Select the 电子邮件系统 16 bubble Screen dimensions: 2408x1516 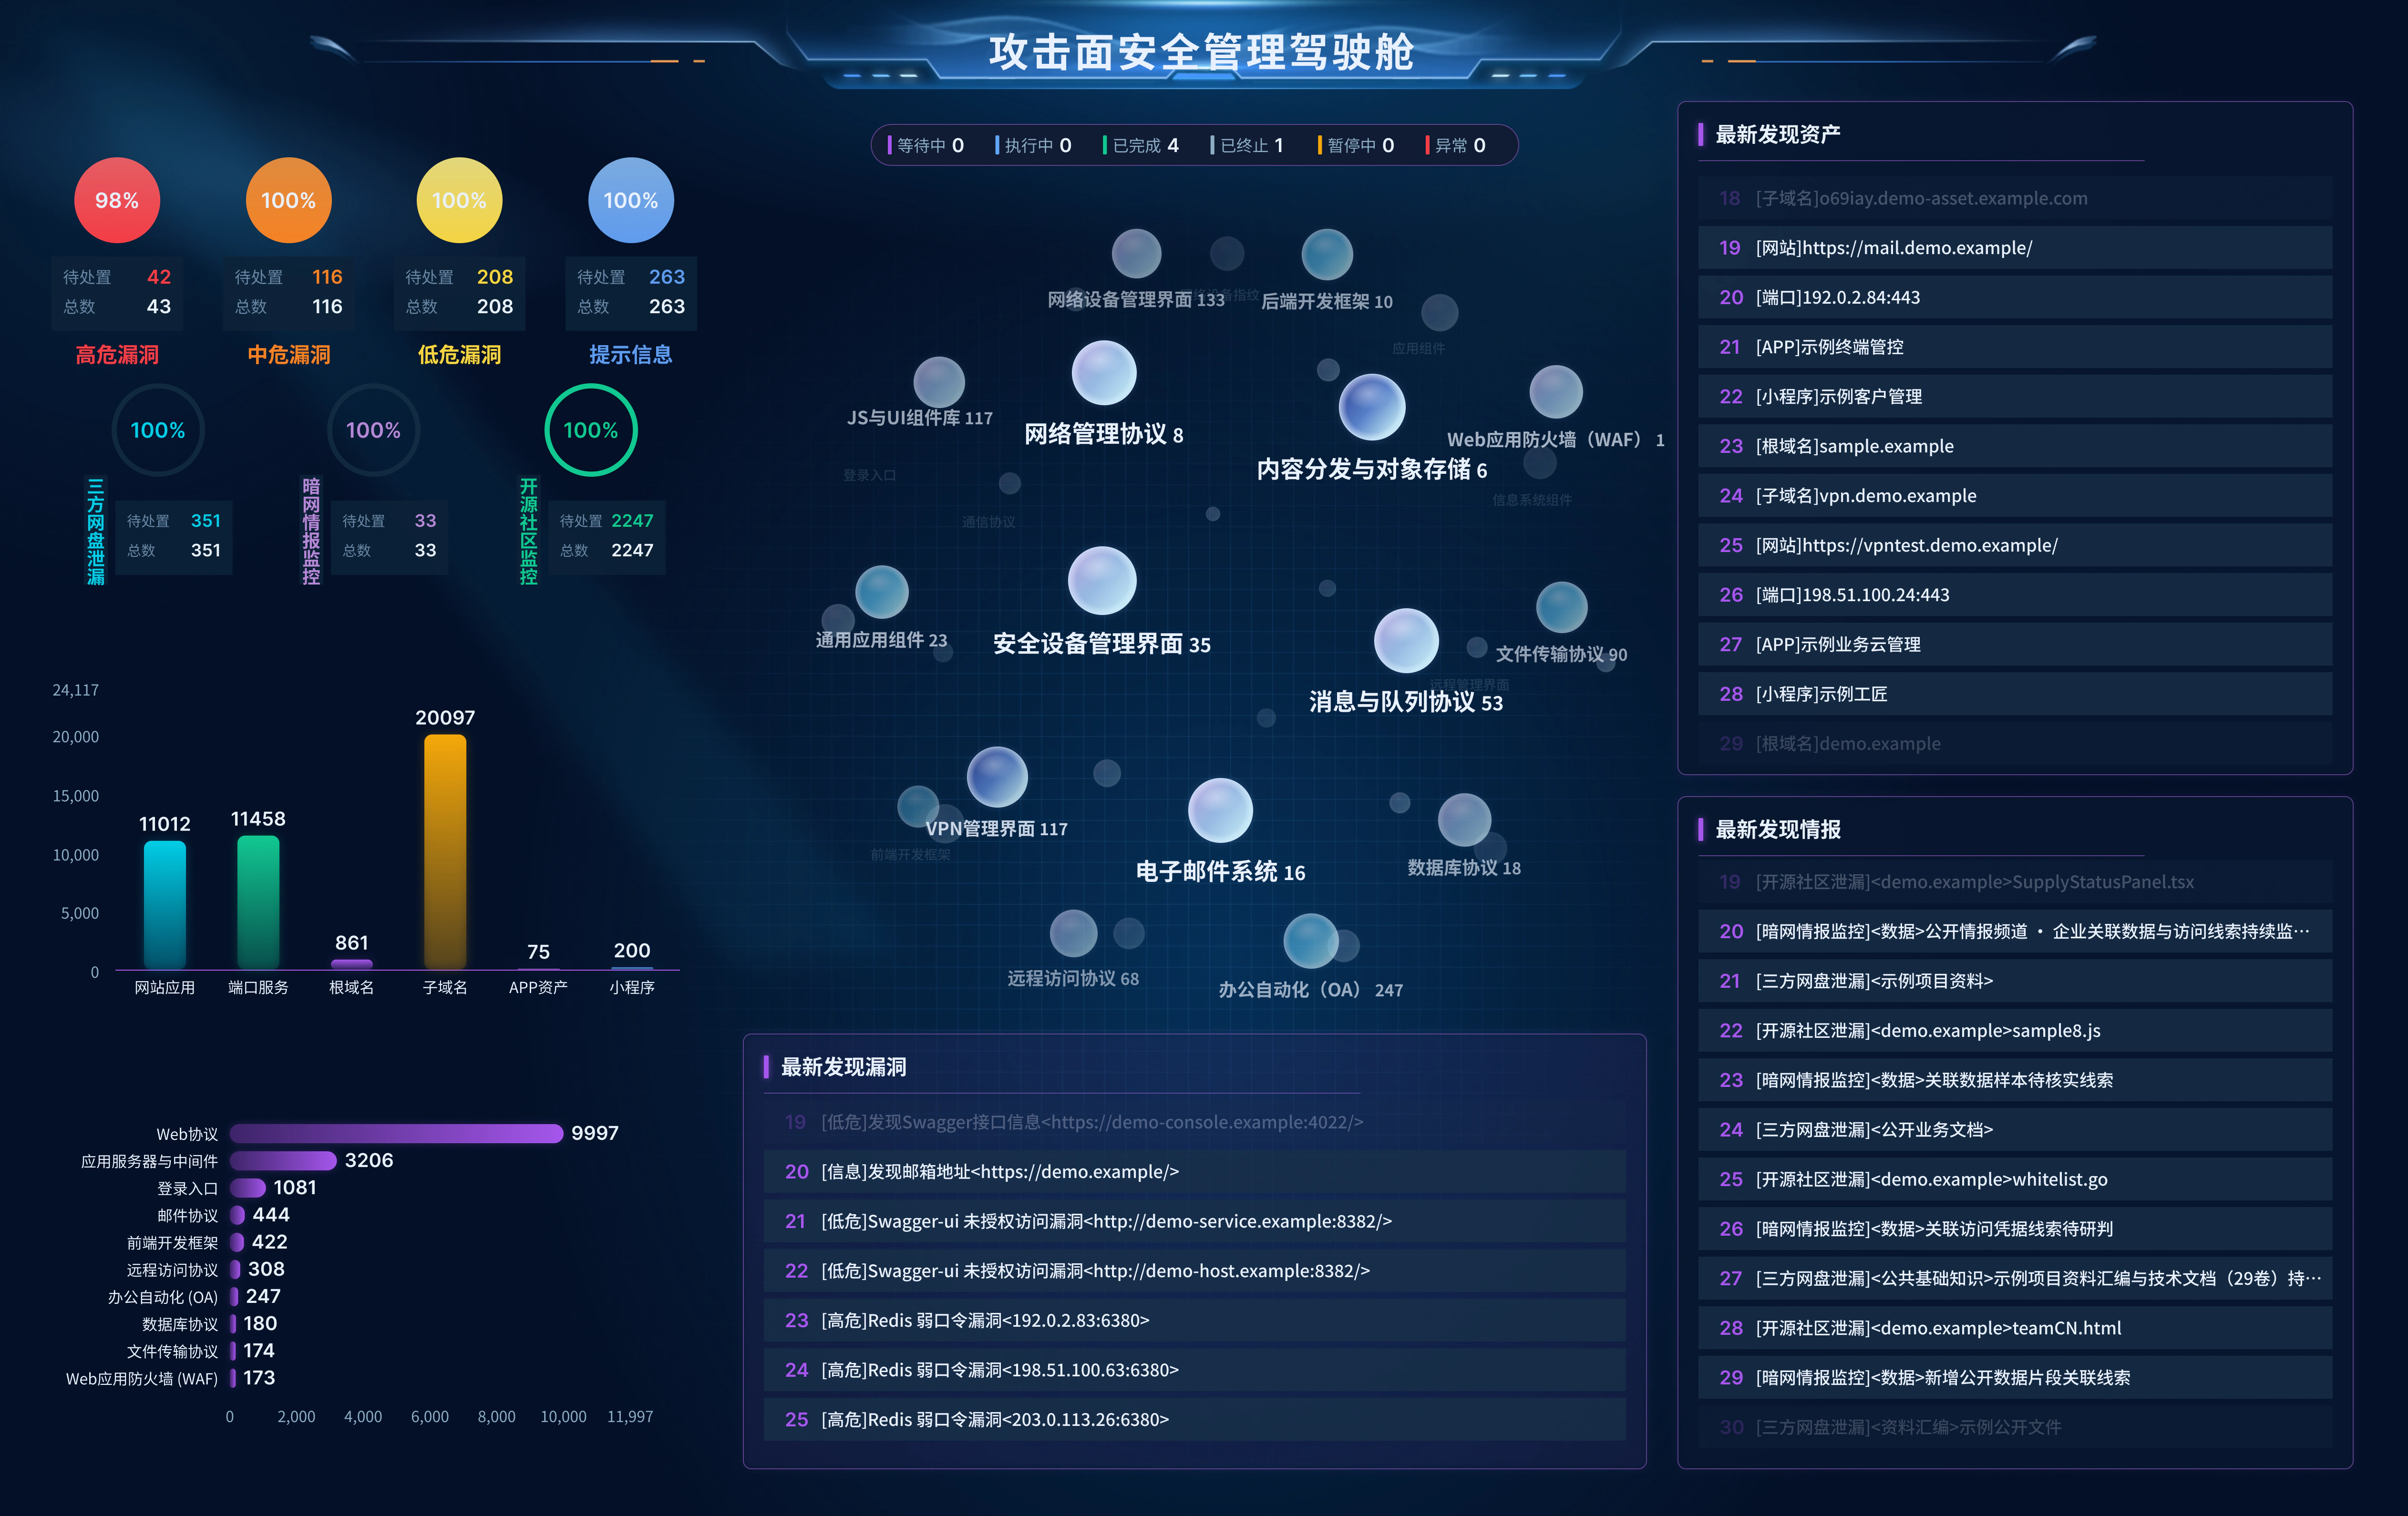[1220, 810]
